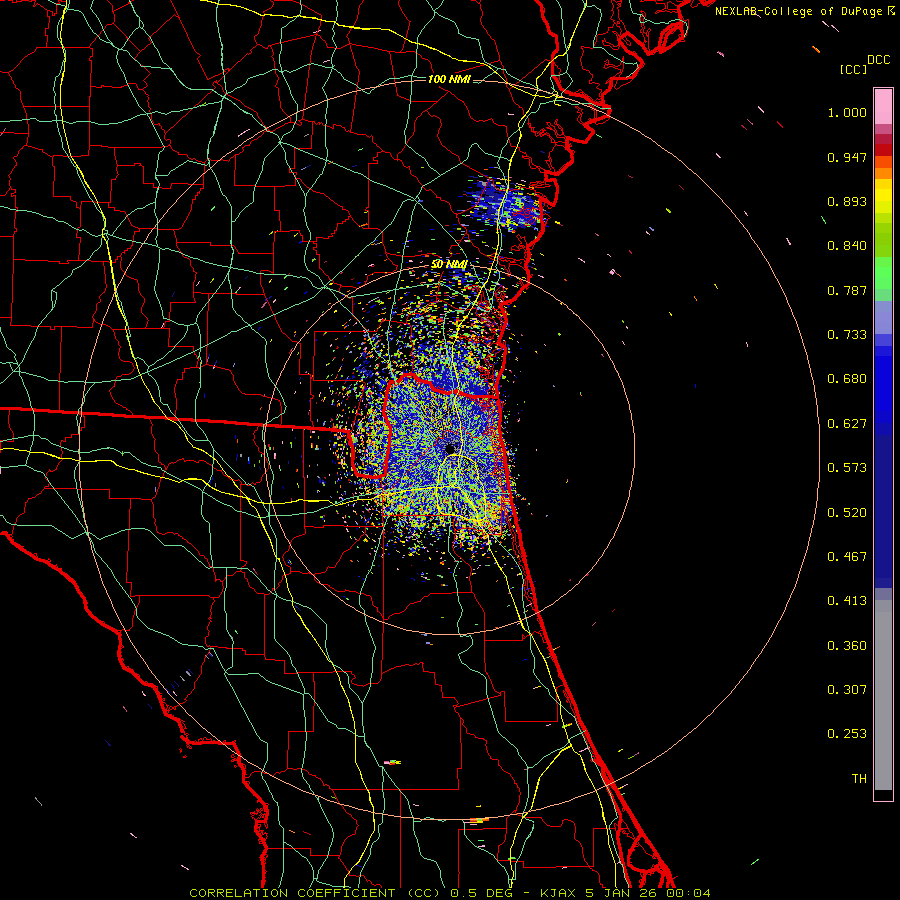The image size is (900, 900).
Task: Click the TH threshold label
Action: [859, 779]
